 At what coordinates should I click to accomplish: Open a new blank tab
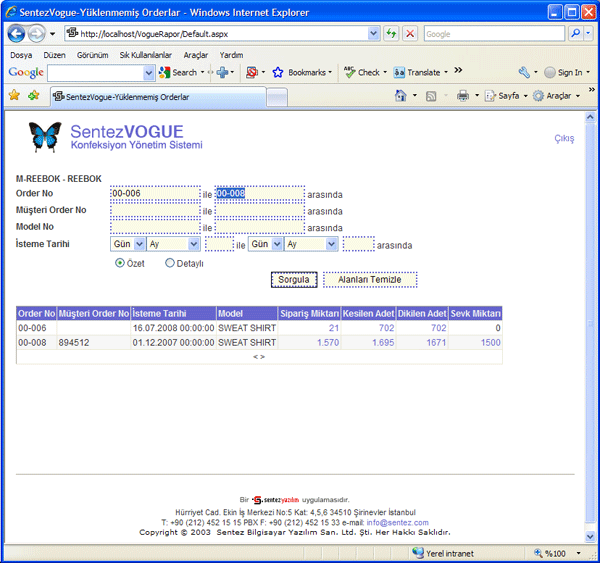(277, 97)
